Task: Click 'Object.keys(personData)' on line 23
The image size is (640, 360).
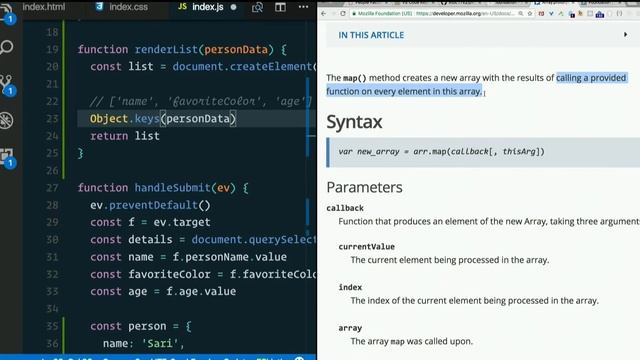Action: [x=163, y=119]
